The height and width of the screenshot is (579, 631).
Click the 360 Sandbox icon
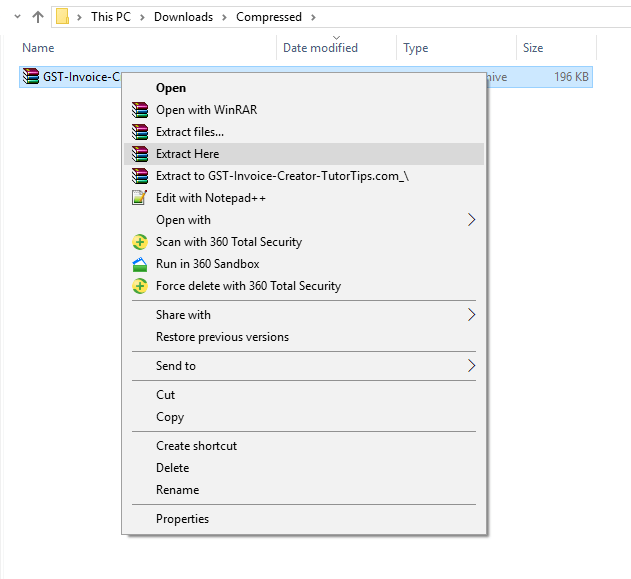[140, 264]
